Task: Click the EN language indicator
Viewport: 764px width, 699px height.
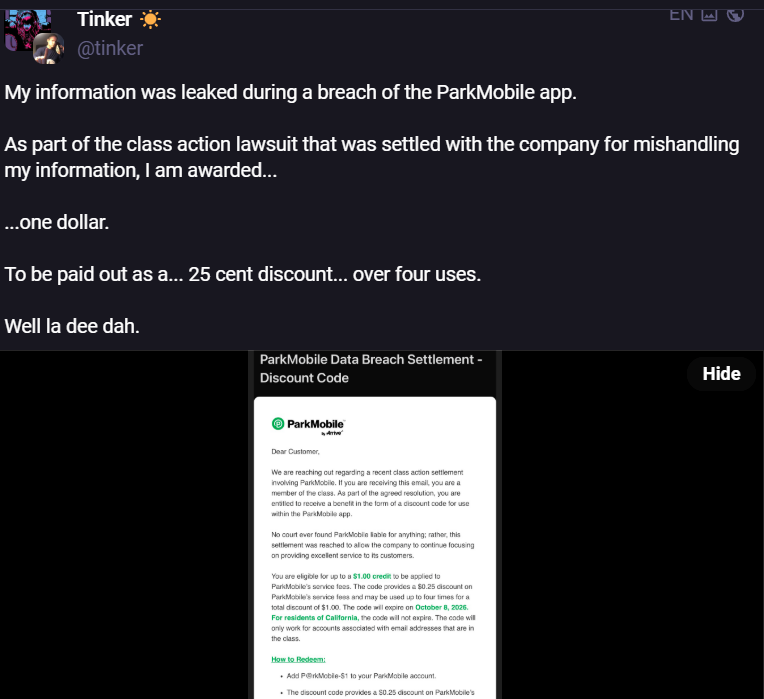Action: tap(681, 14)
